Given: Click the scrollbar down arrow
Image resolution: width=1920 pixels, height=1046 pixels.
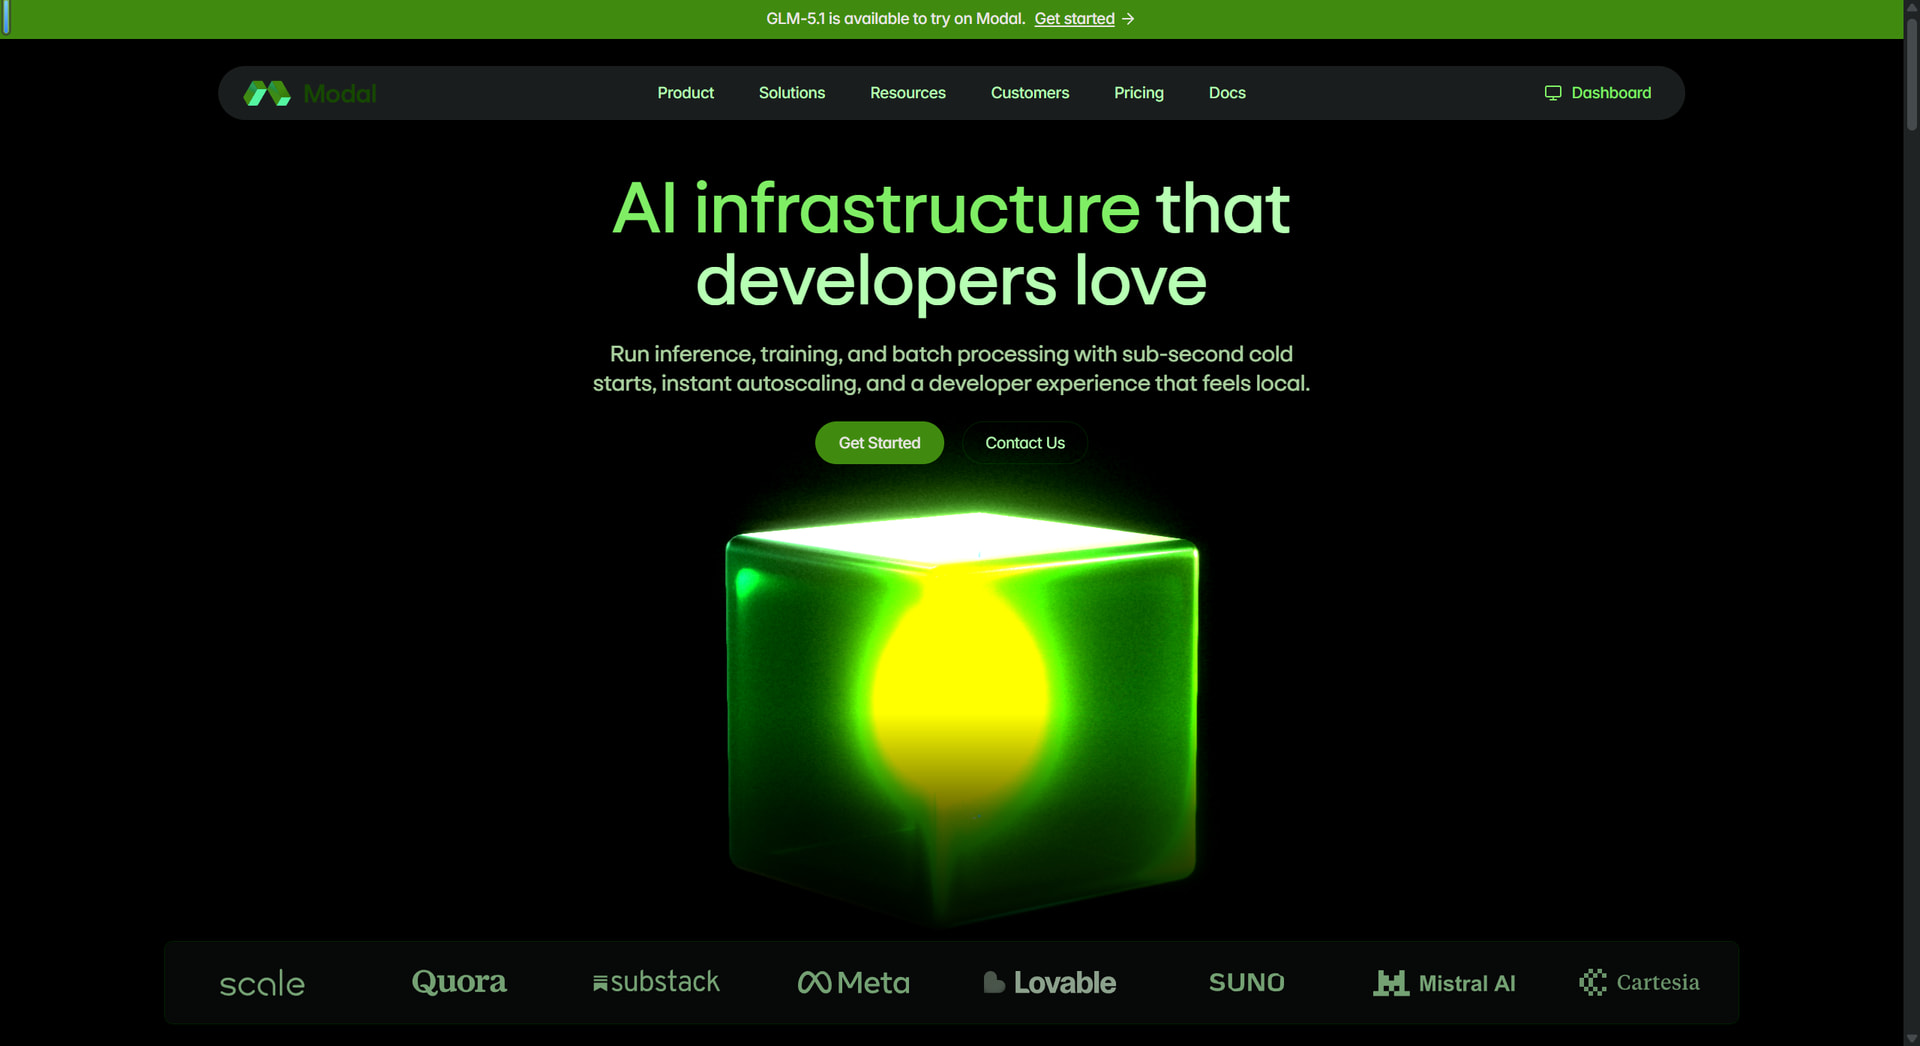Looking at the screenshot, I should pyautogui.click(x=1912, y=1038).
